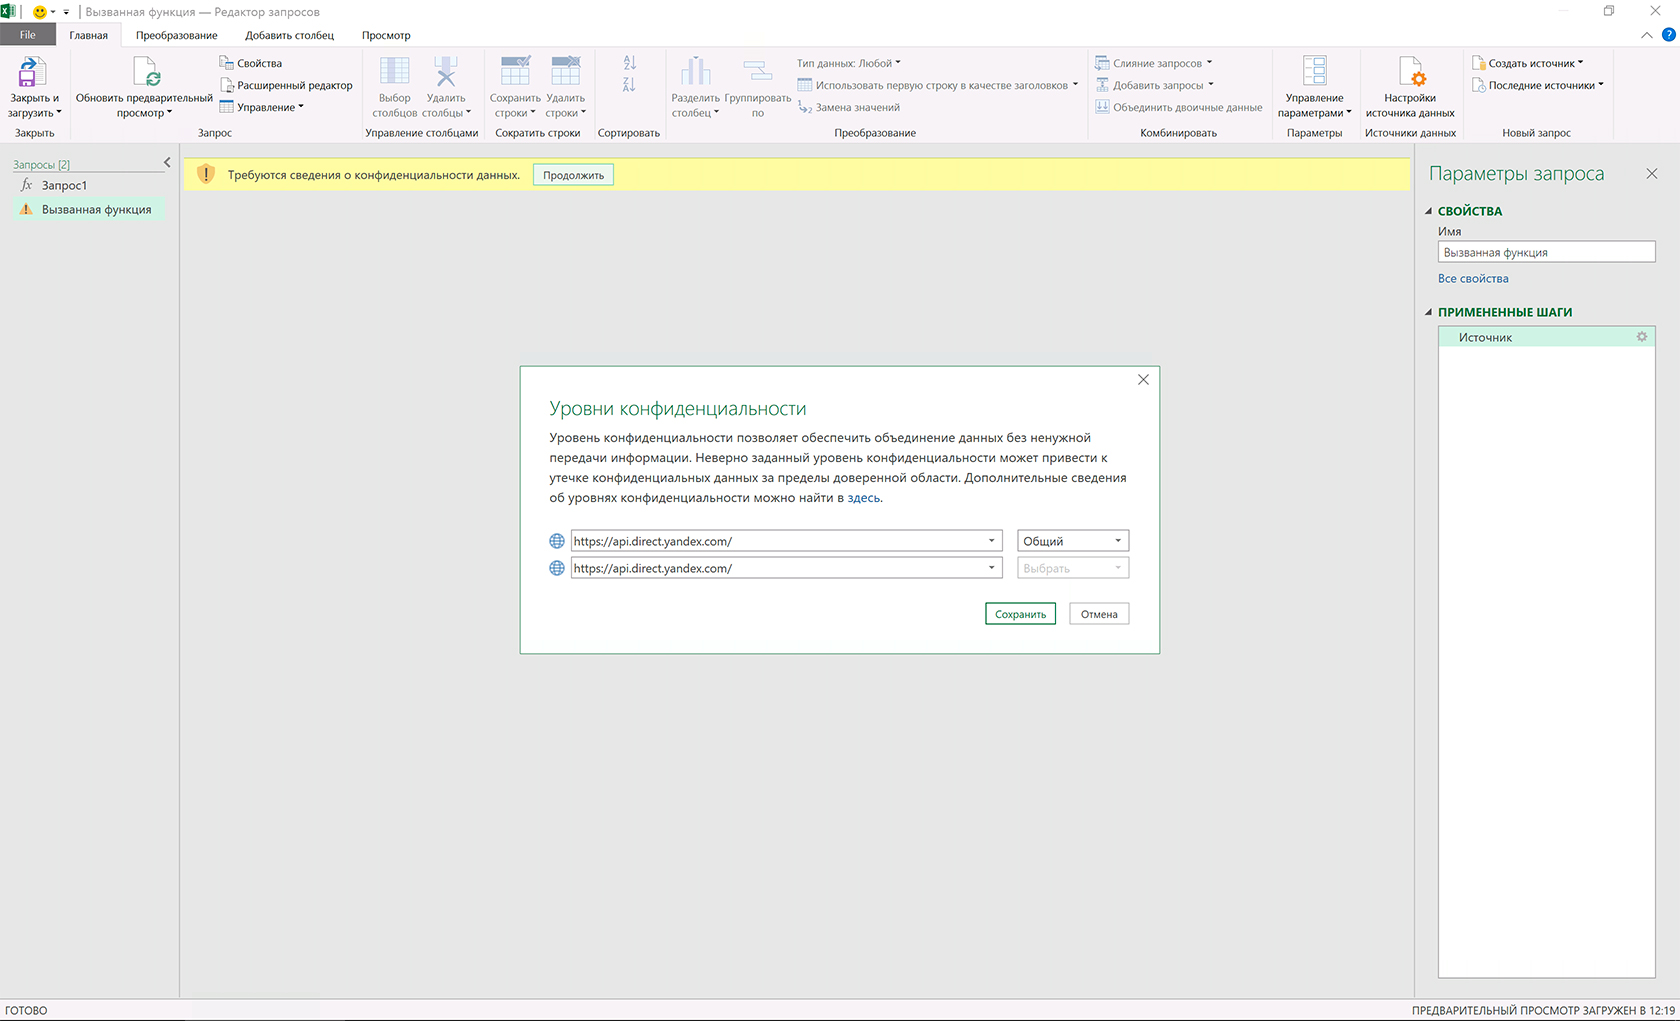The image size is (1680, 1021).
Task: Open the File tab
Action: (27, 35)
